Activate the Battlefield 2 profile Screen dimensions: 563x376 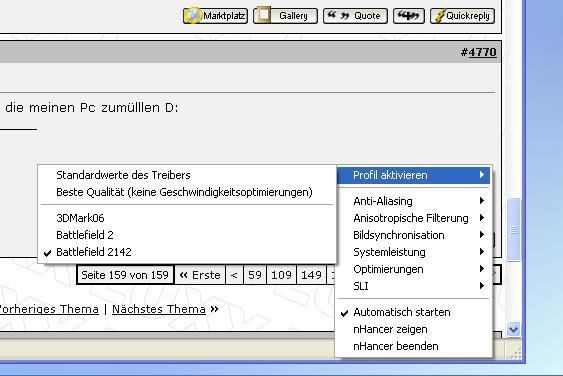tap(187, 235)
